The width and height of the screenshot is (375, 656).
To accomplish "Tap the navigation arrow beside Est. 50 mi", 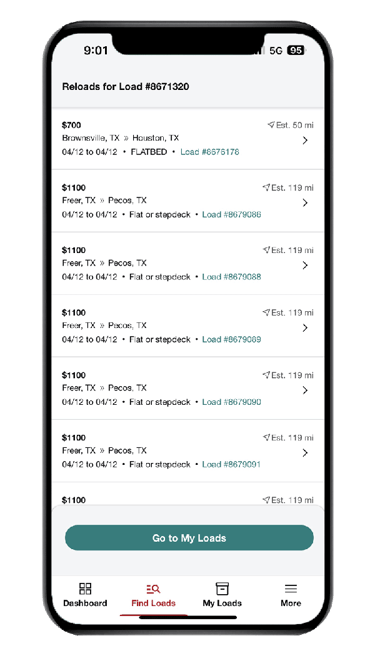I will (271, 125).
